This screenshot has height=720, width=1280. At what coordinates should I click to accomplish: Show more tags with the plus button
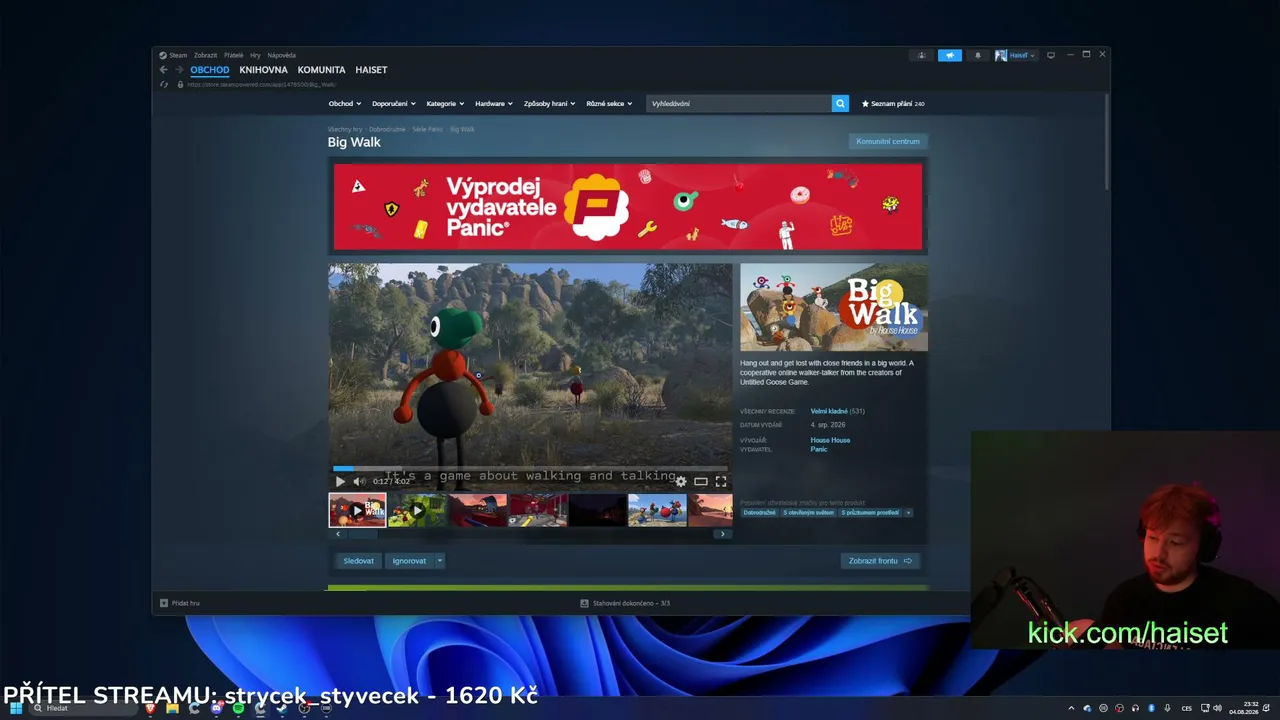pos(908,512)
